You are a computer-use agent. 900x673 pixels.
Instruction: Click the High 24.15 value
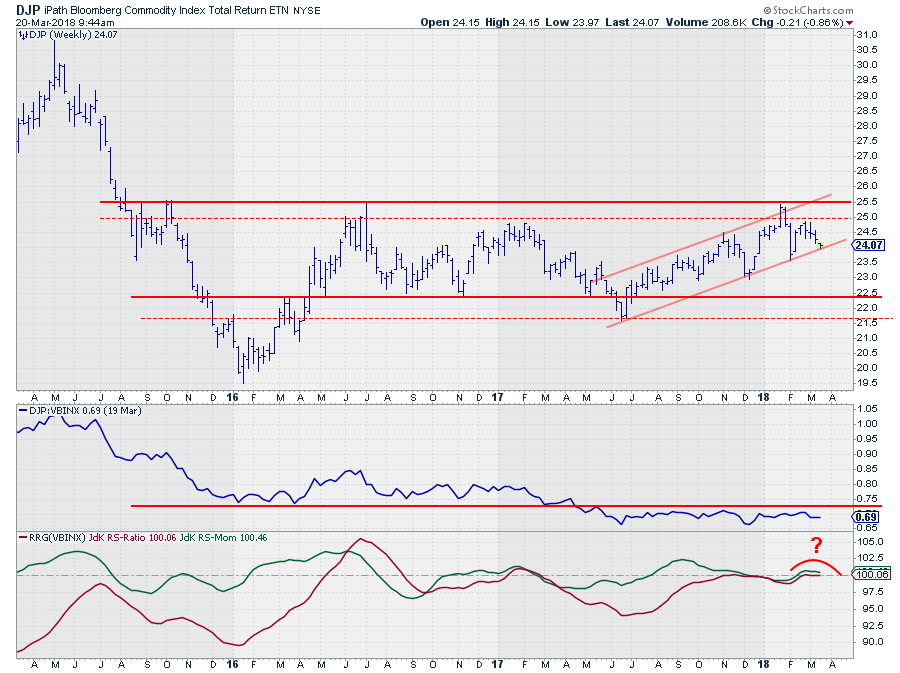(x=513, y=22)
